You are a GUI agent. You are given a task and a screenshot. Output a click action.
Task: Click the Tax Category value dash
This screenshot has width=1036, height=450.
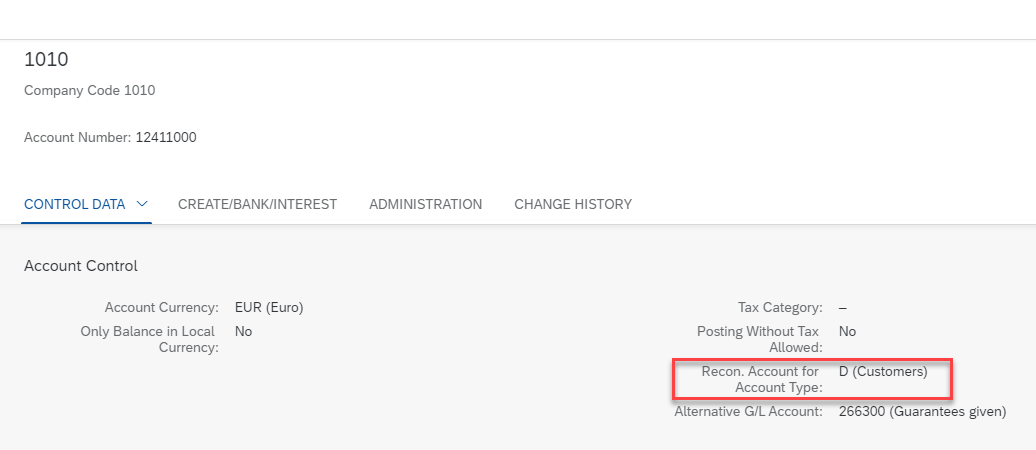point(843,307)
